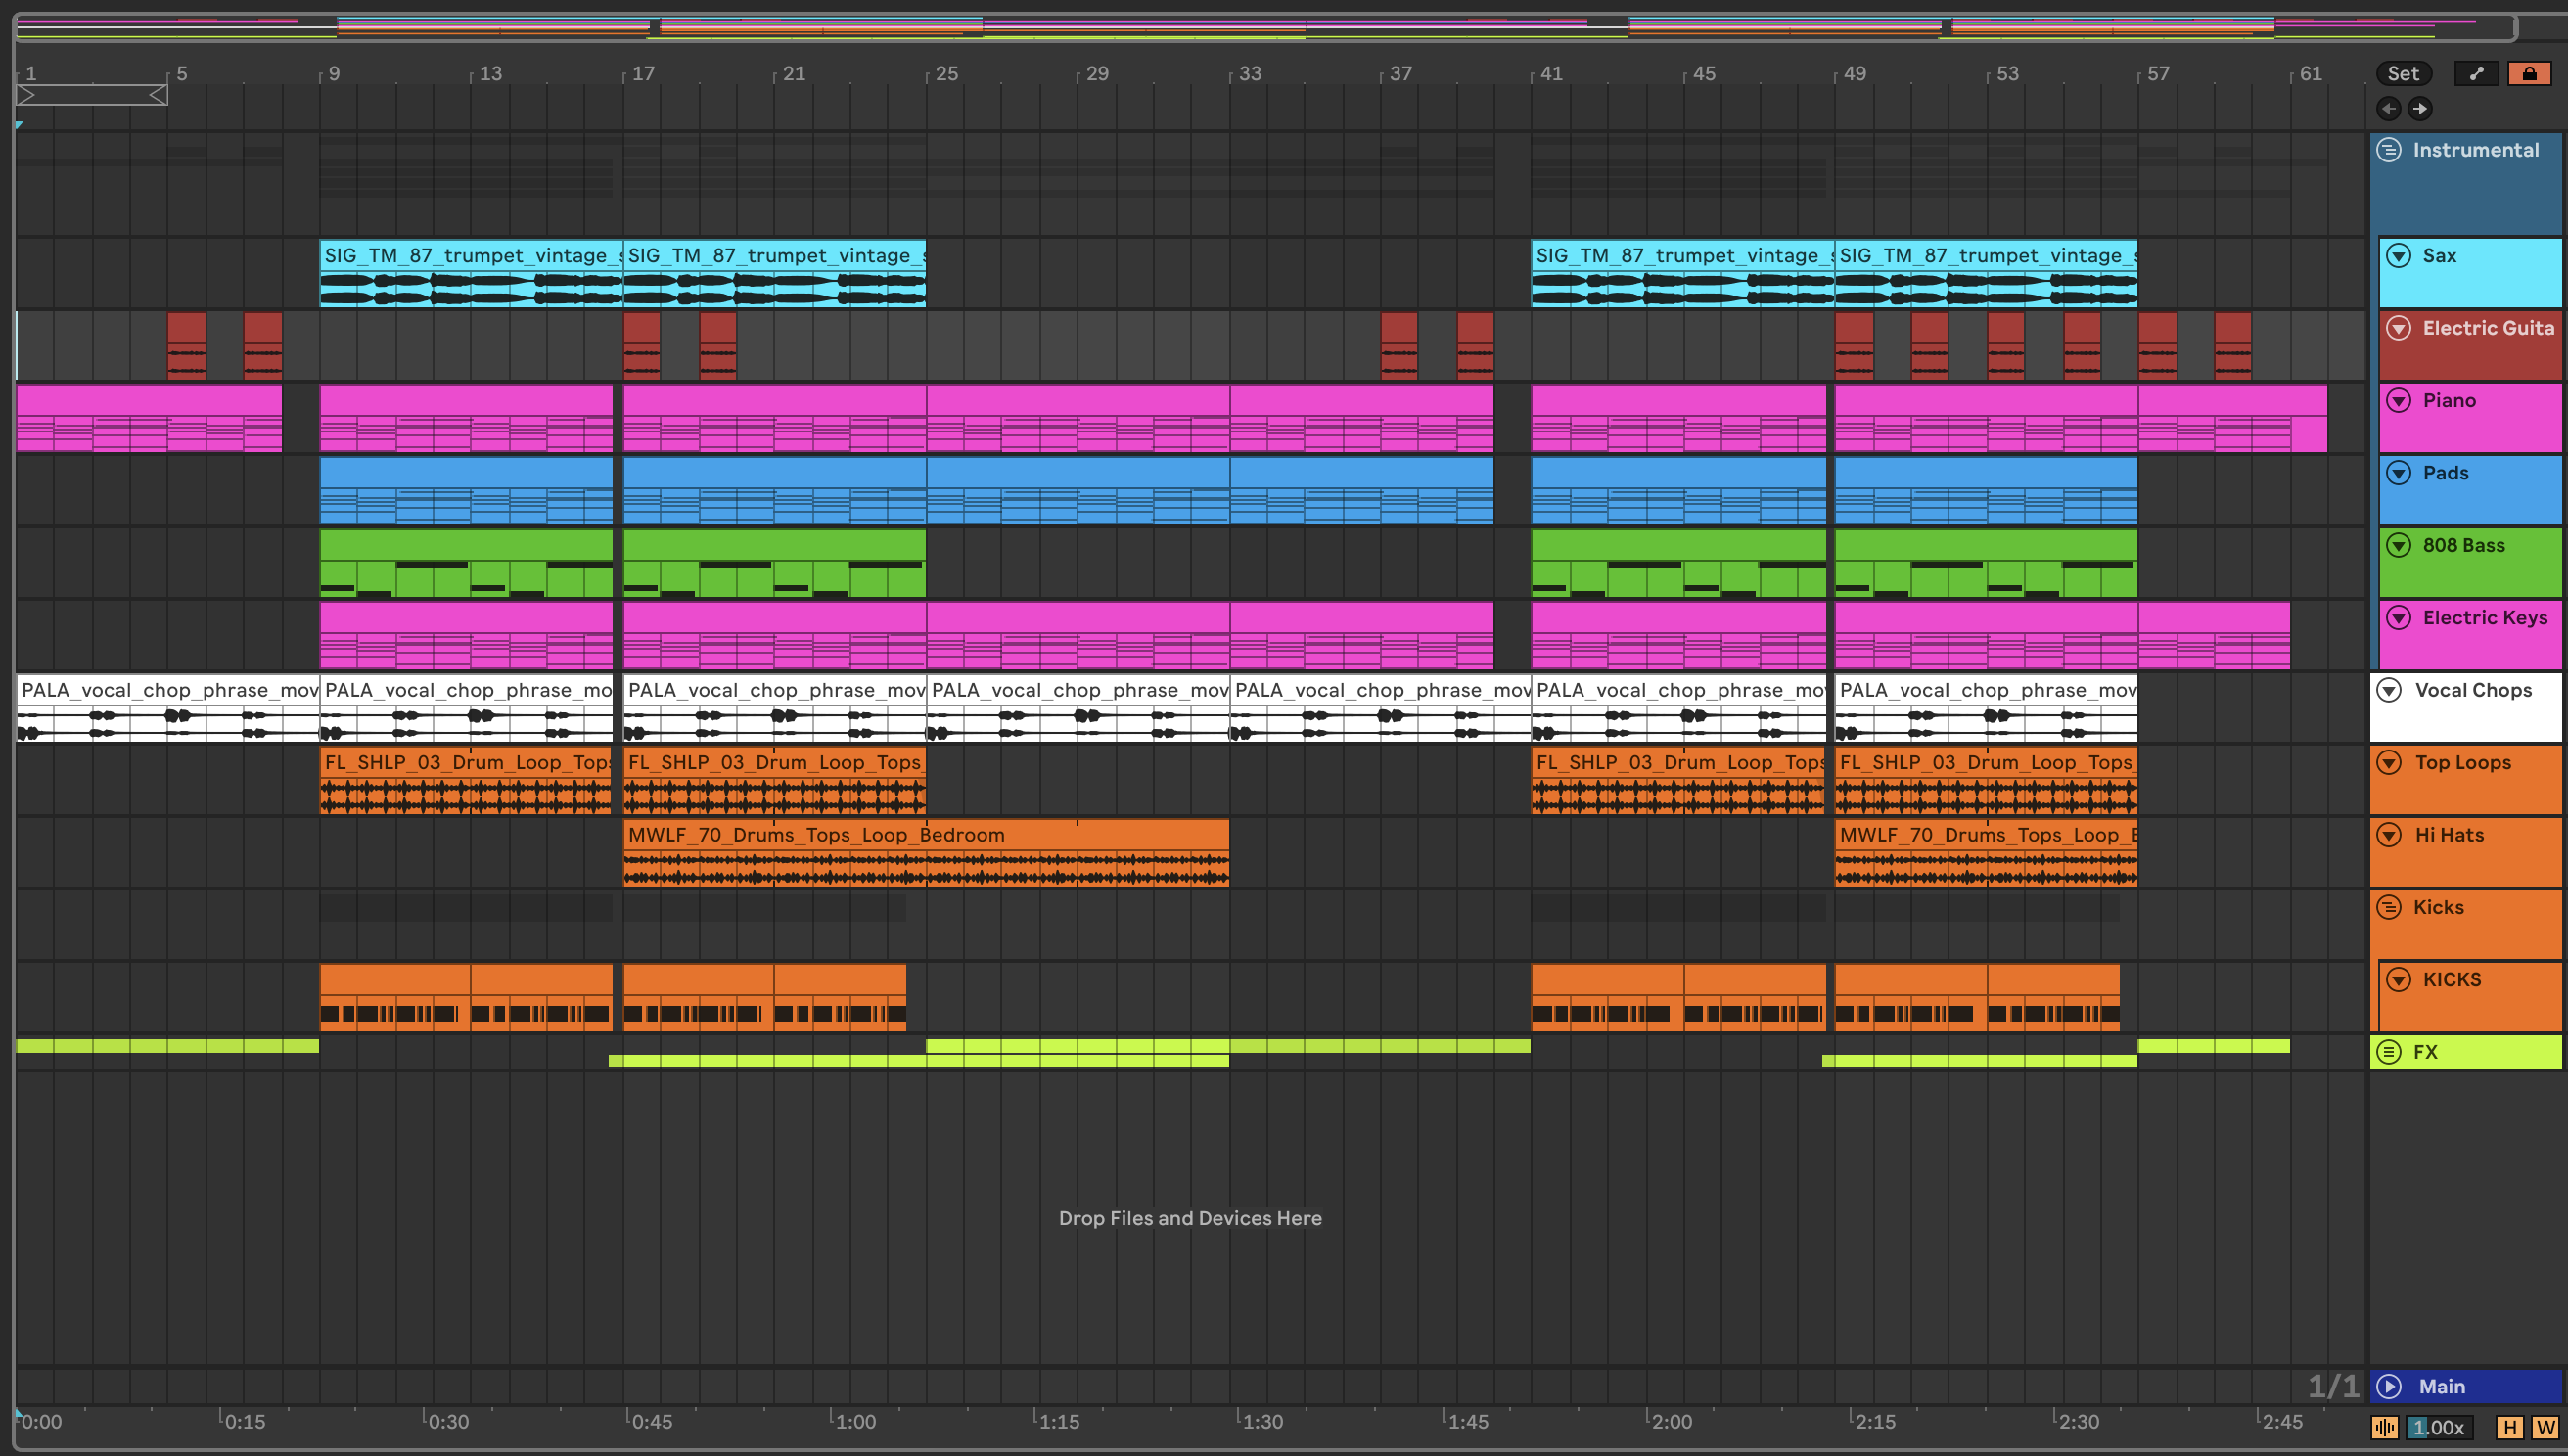Toggle the waveform zoom display icon
This screenshot has height=1456, width=2568.
2384,1428
